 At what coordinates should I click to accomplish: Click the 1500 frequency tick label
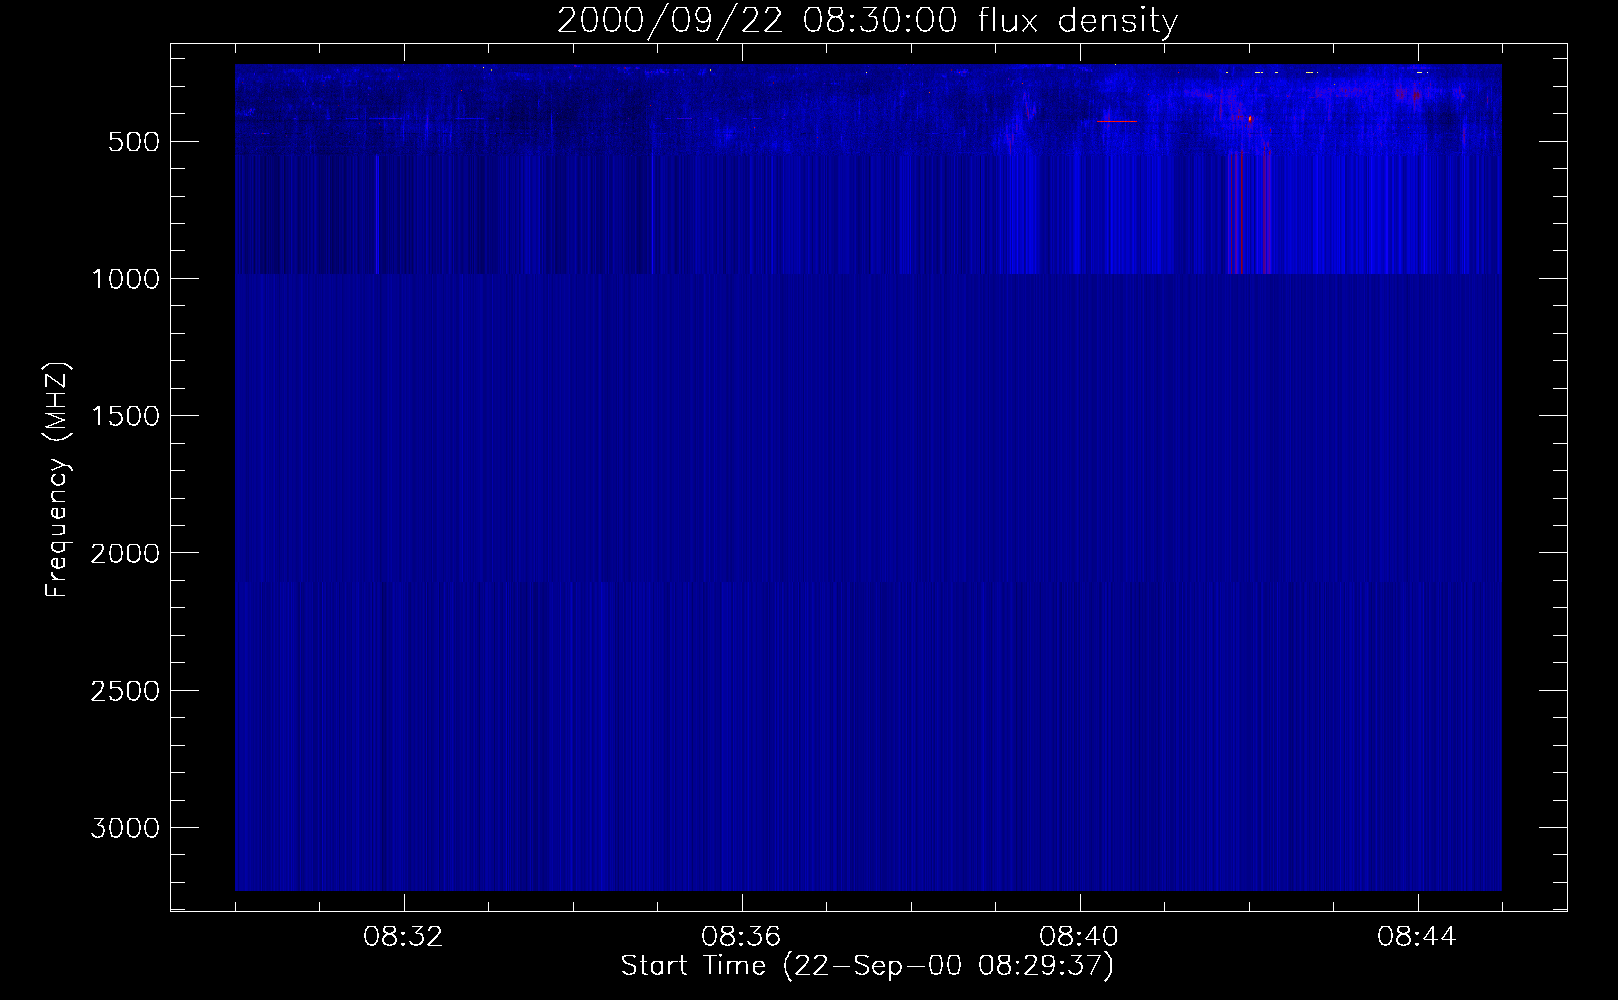125,416
